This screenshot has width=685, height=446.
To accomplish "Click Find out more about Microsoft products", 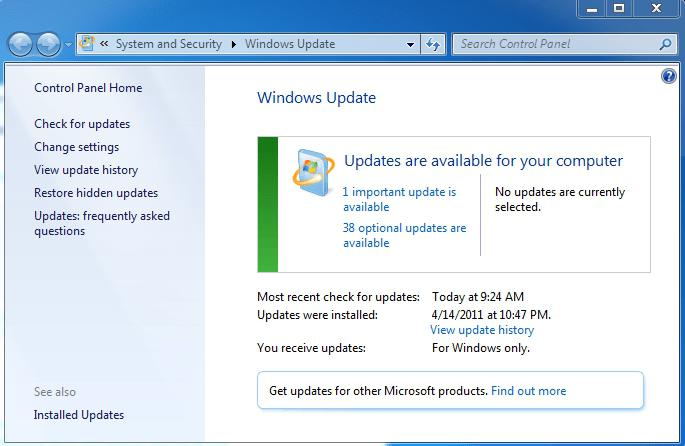I will click(529, 391).
